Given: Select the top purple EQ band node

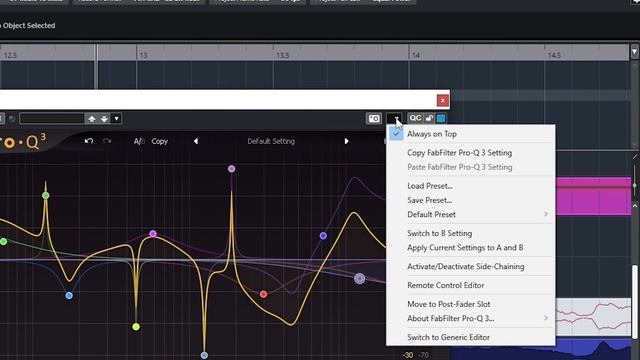Looking at the screenshot, I should pyautogui.click(x=231, y=169).
